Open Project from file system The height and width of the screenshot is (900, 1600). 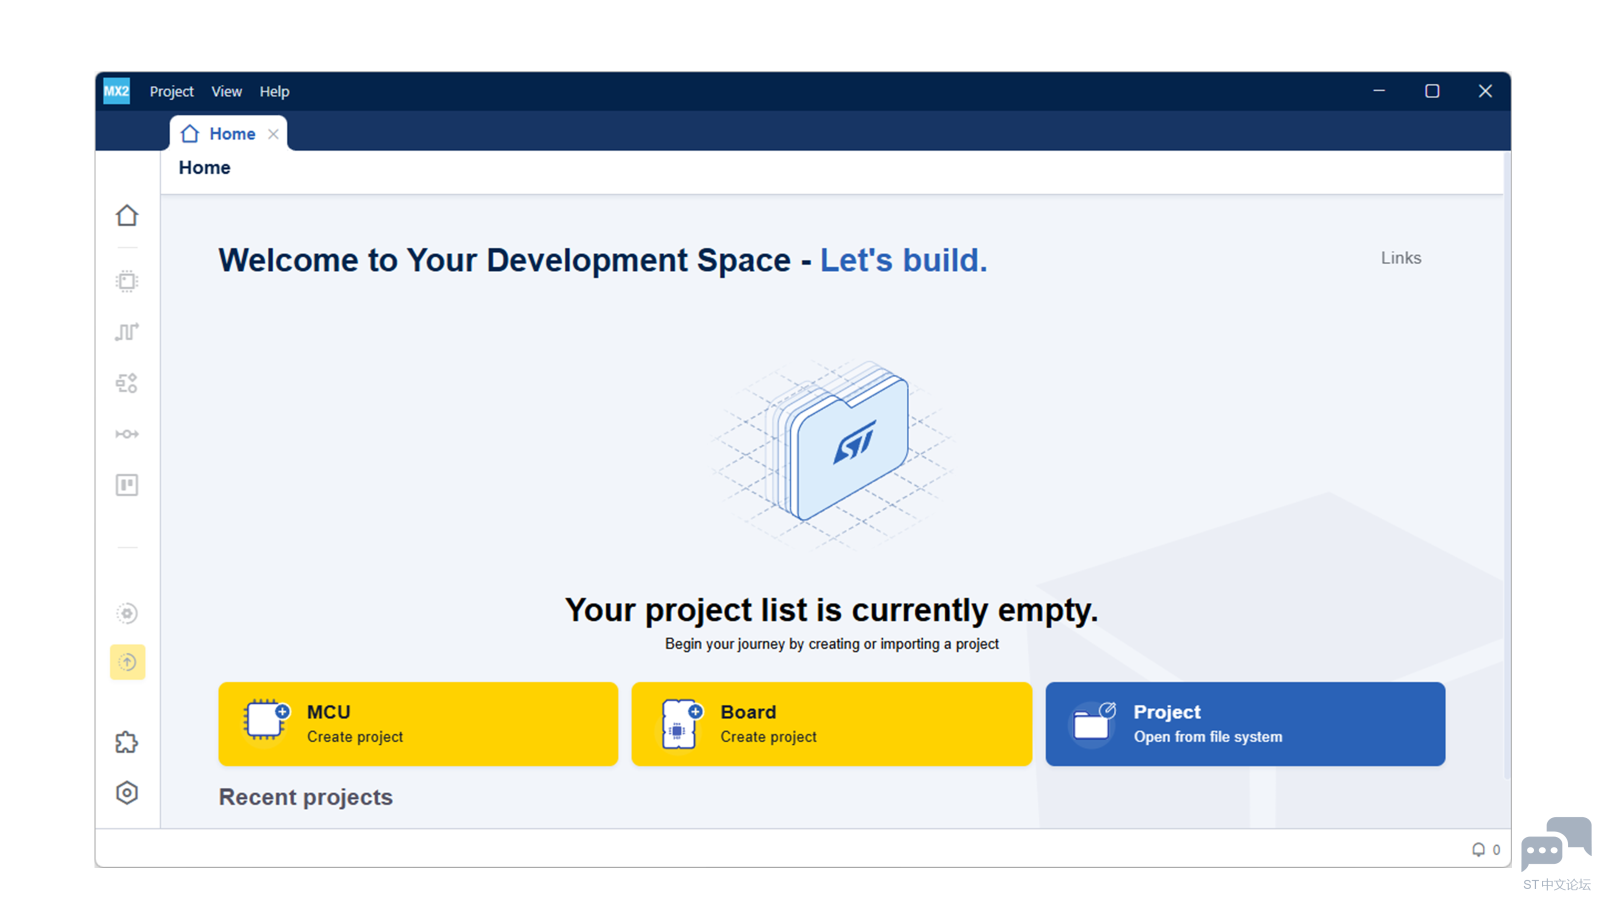click(1245, 724)
